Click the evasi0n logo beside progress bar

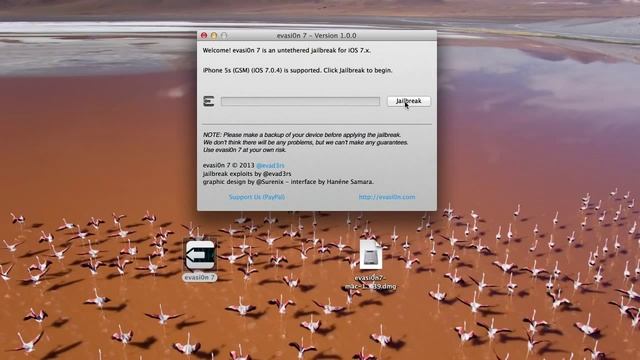pyautogui.click(x=209, y=101)
